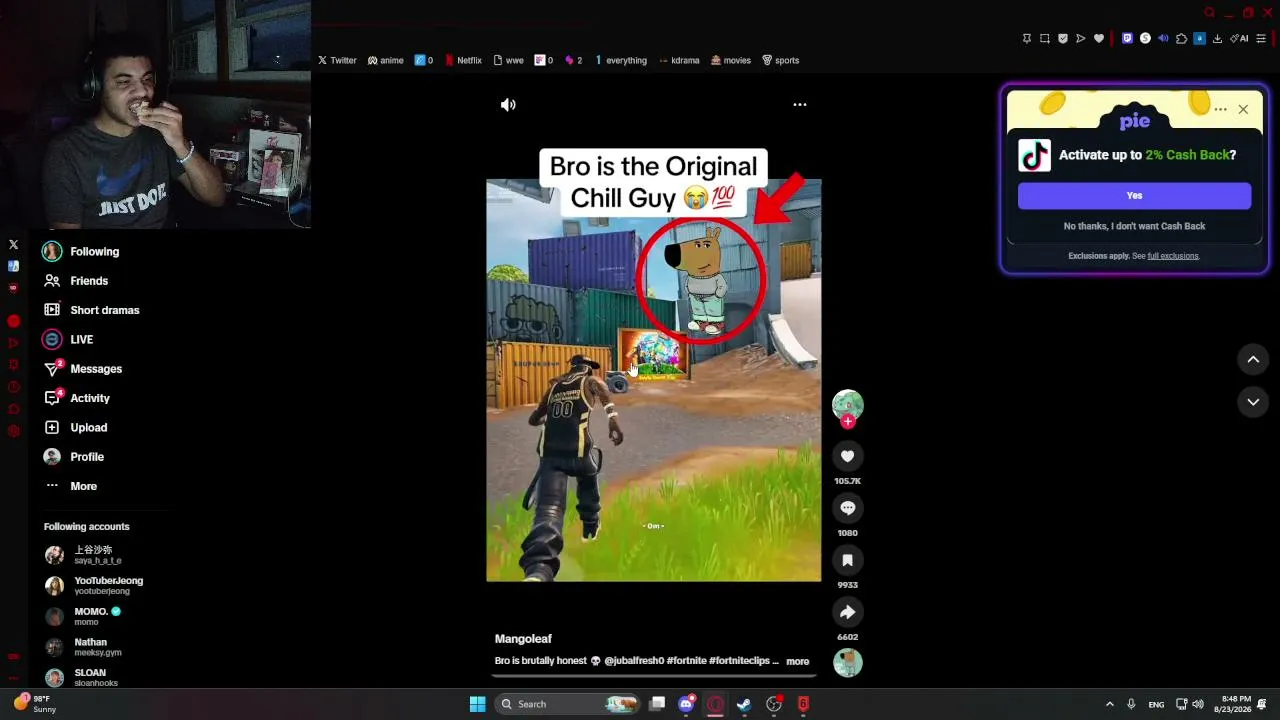1280x720 pixels.
Task: Open the movies bookmark folder
Action: (730, 60)
